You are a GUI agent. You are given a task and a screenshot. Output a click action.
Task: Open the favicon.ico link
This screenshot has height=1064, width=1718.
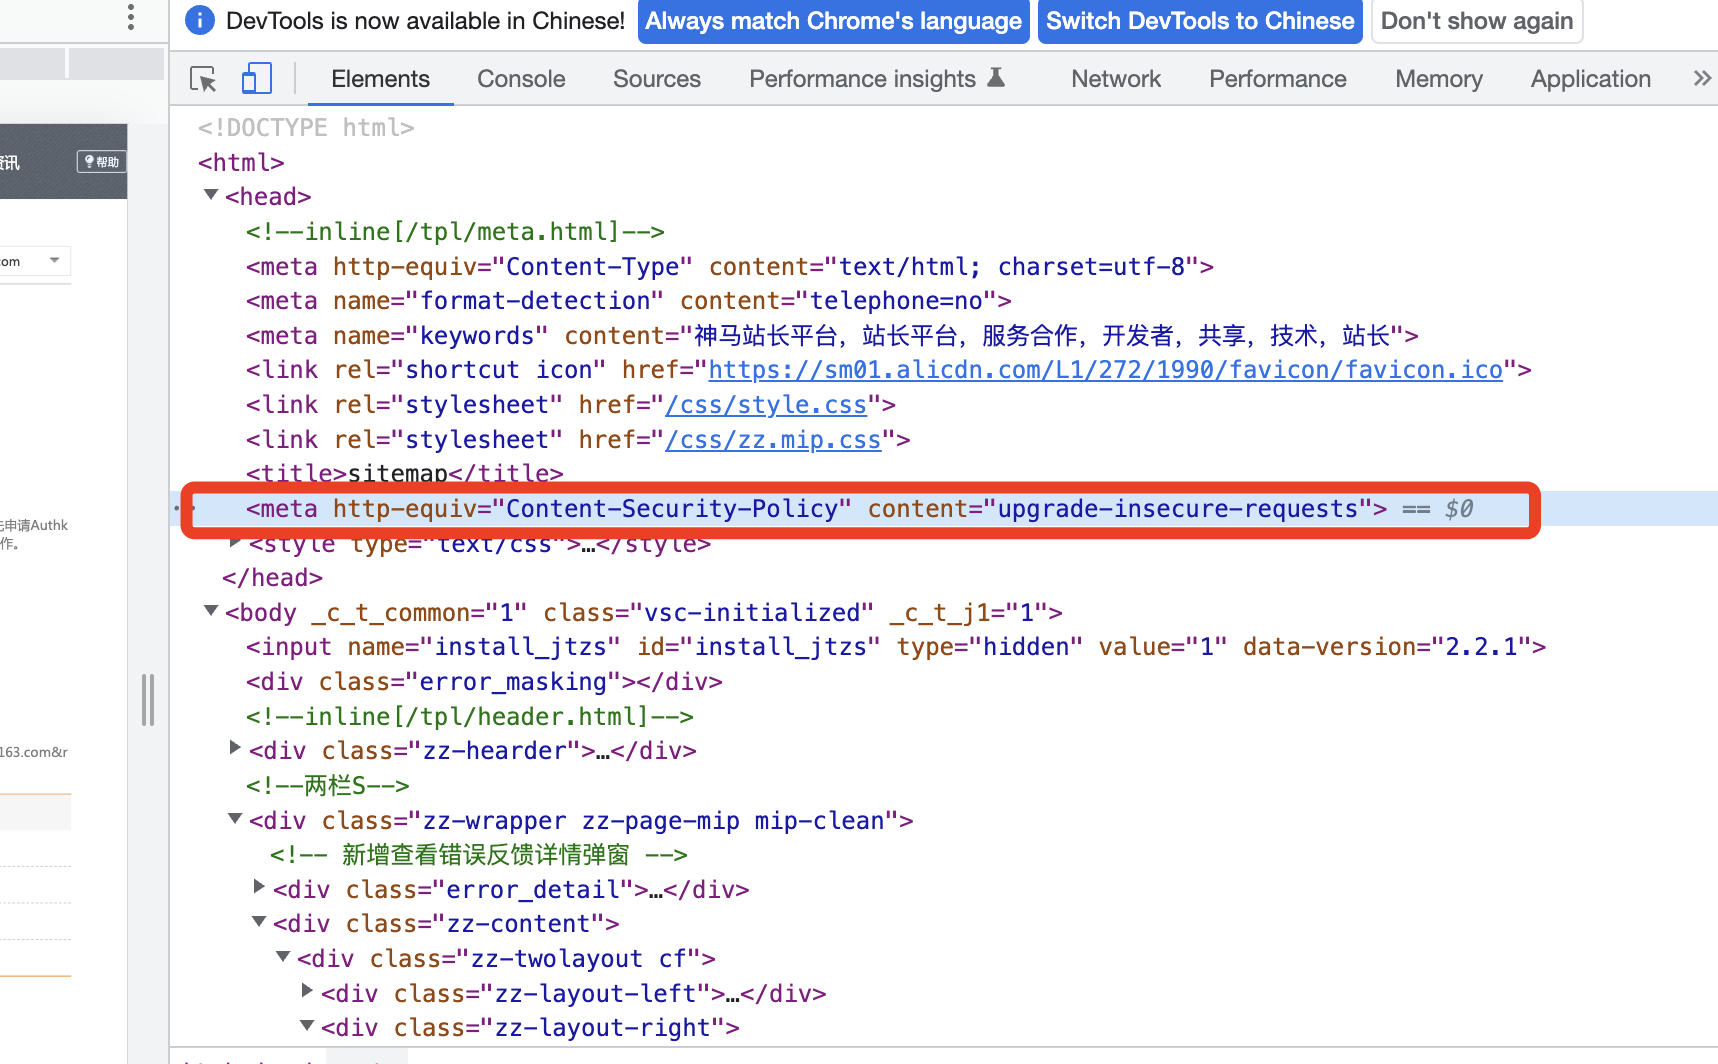[1105, 369]
